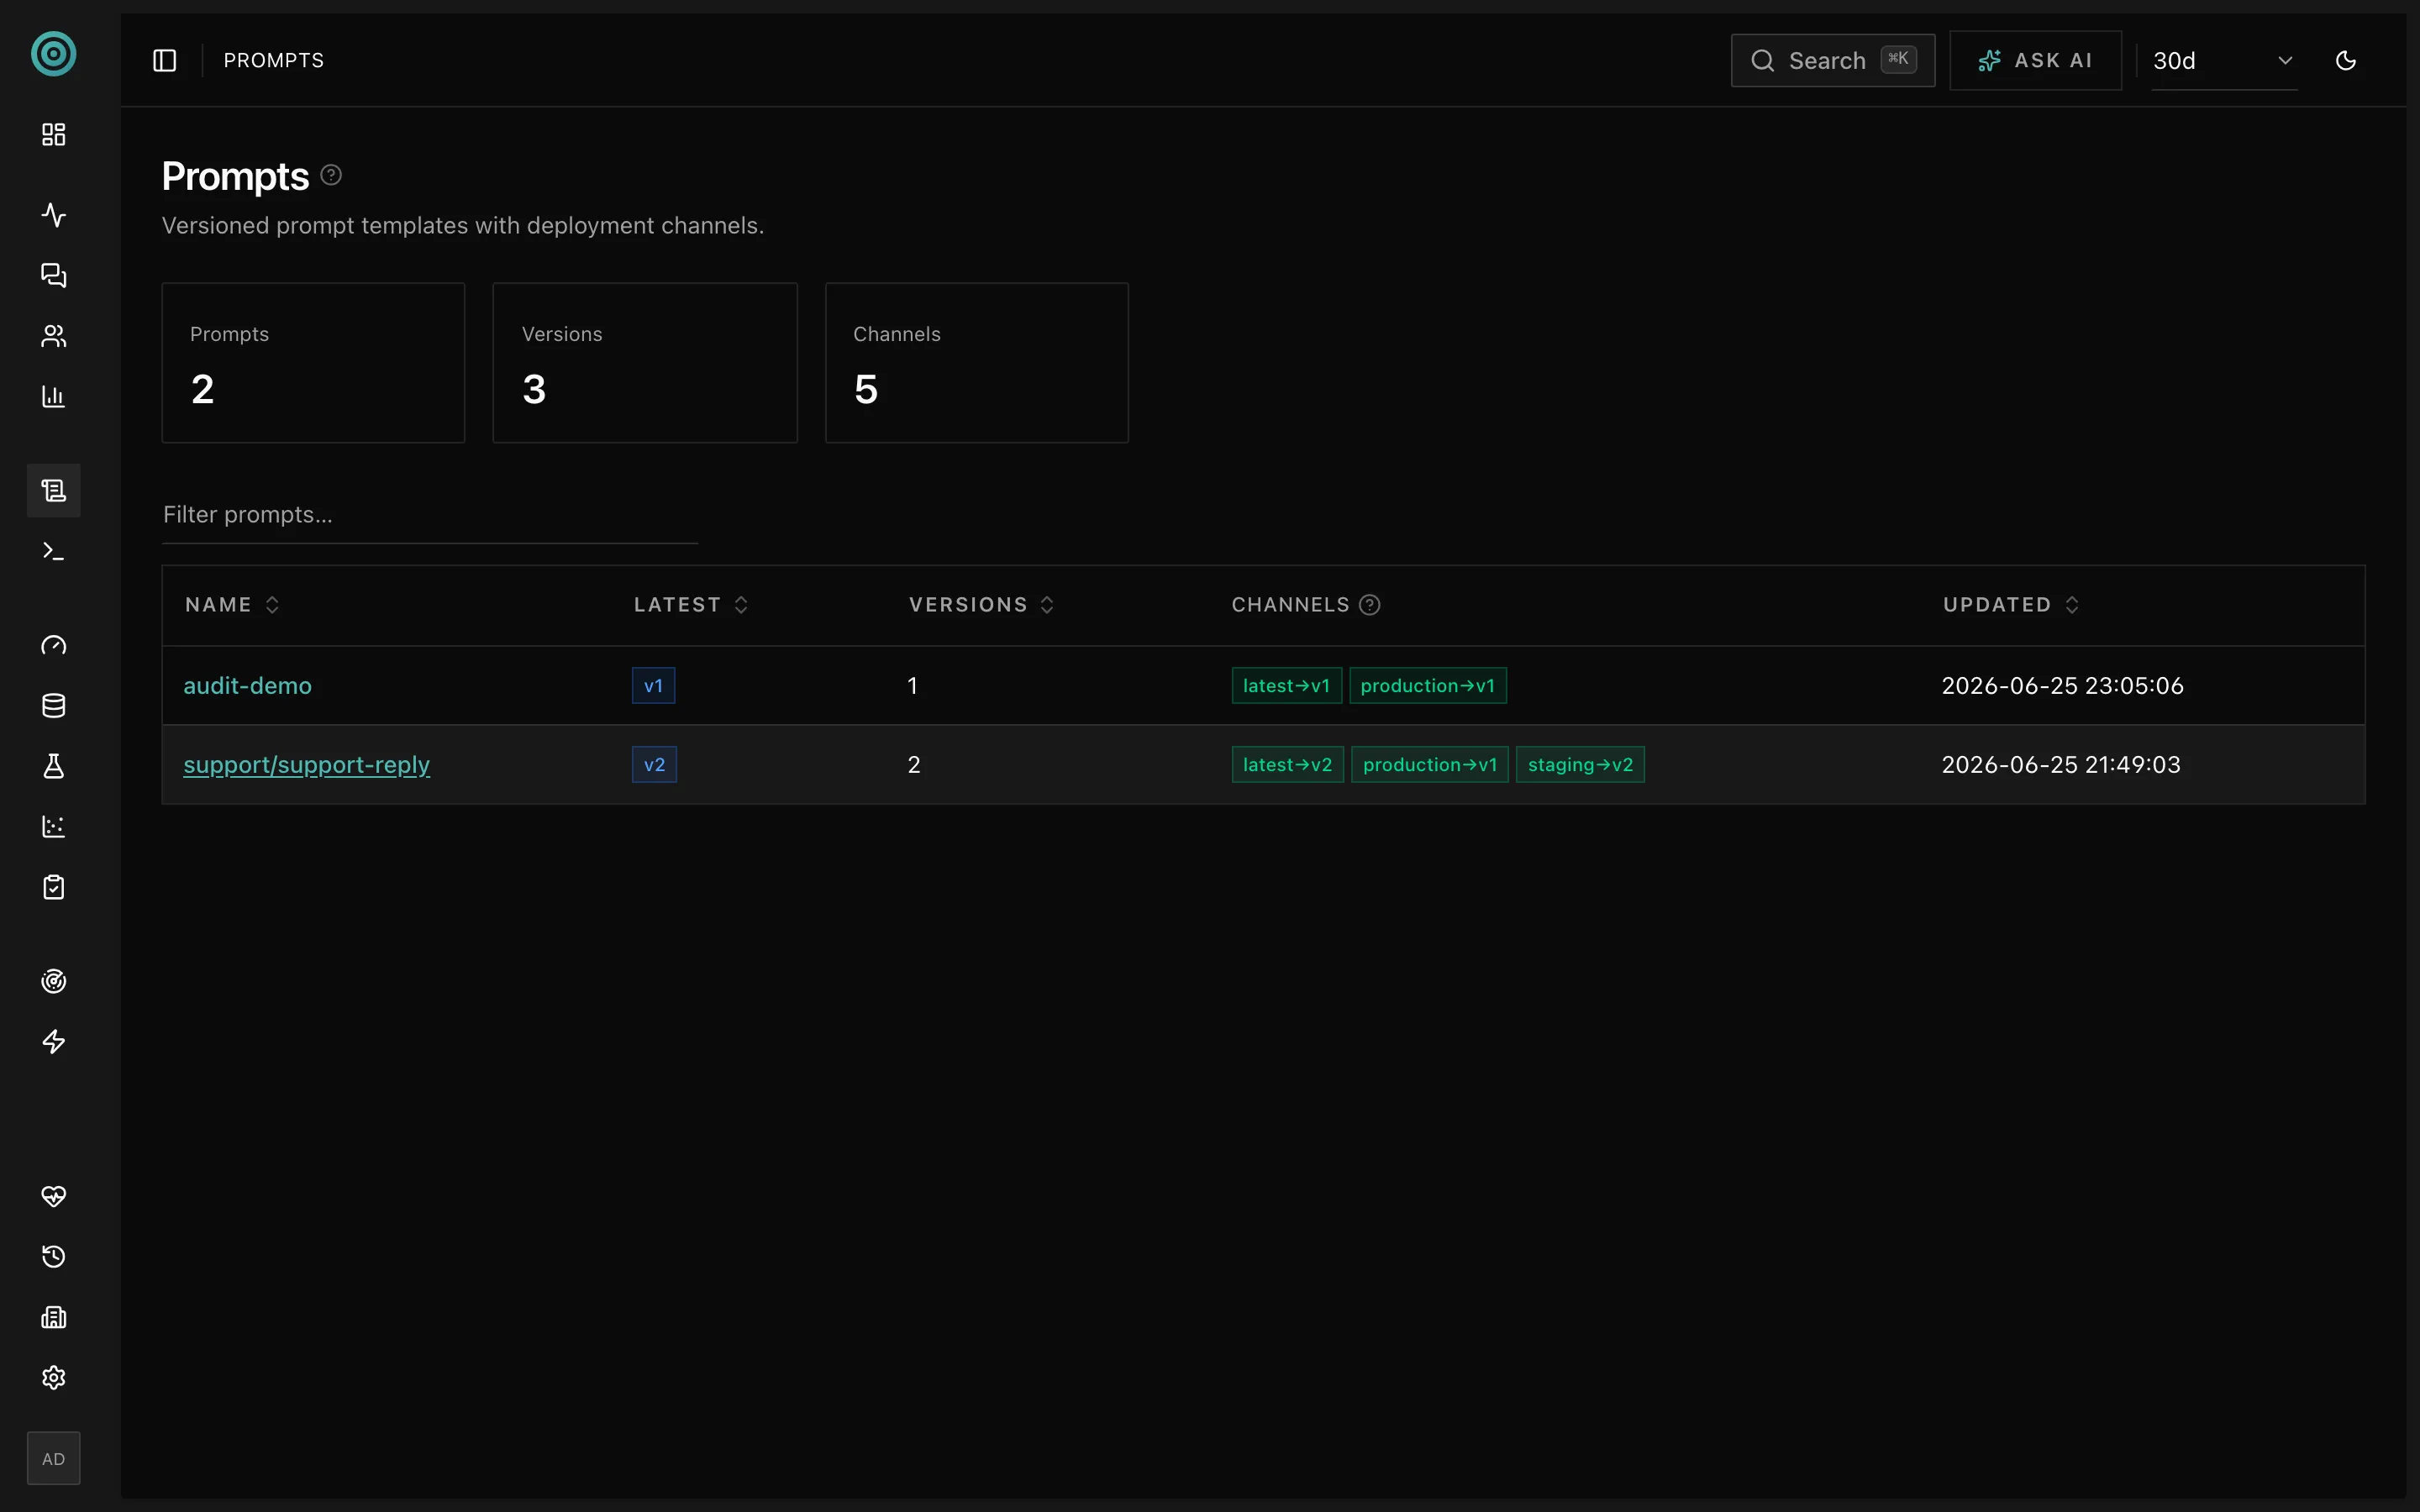Open the history clock icon in sidebar
Image resolution: width=2420 pixels, height=1512 pixels.
click(x=53, y=1257)
